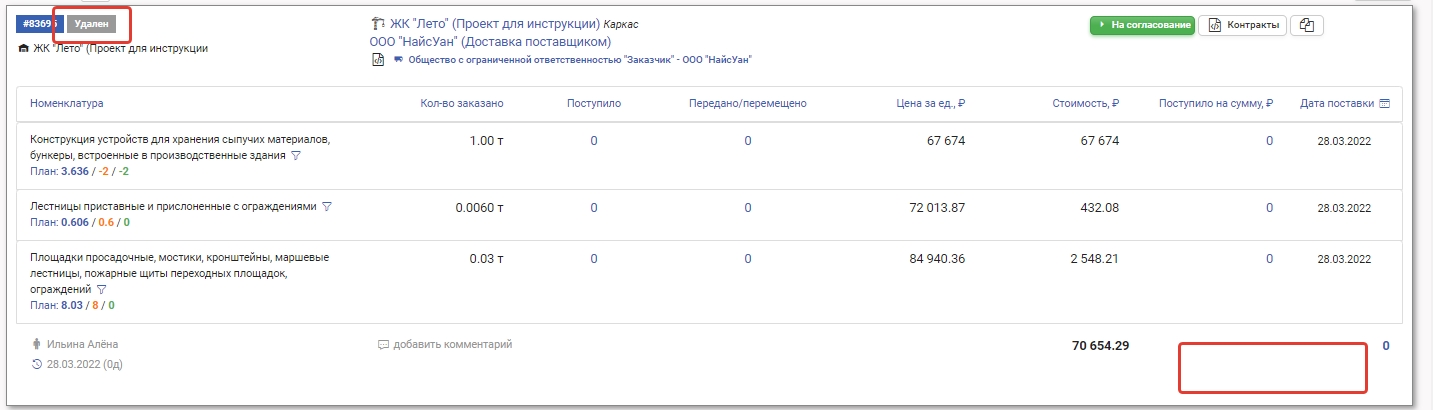Click the copy order icon button

[x=1307, y=25]
